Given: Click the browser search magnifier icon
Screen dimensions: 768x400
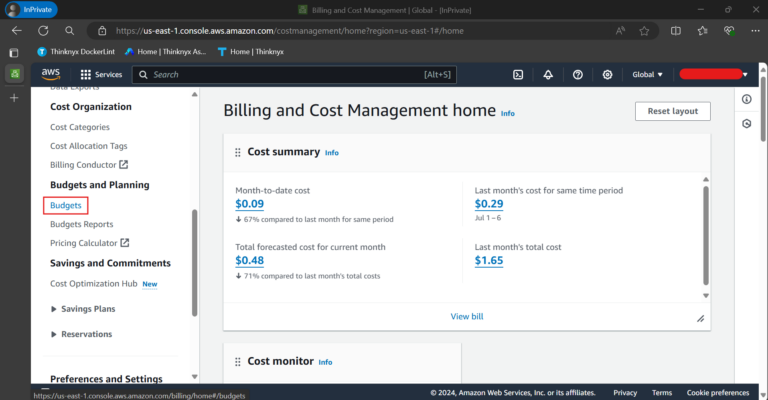Looking at the screenshot, I should pyautogui.click(x=70, y=31).
